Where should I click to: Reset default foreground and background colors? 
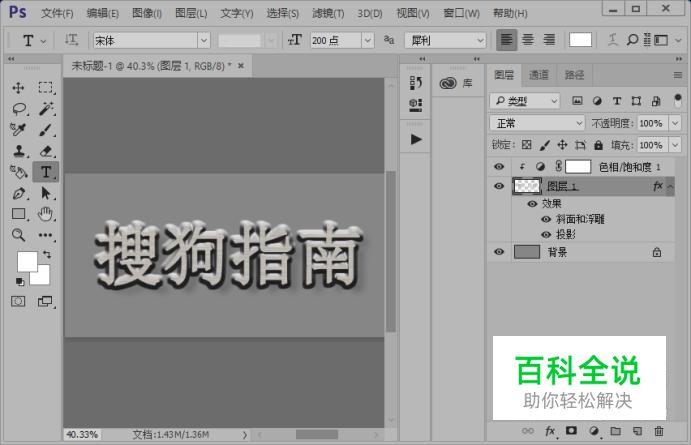coord(20,282)
